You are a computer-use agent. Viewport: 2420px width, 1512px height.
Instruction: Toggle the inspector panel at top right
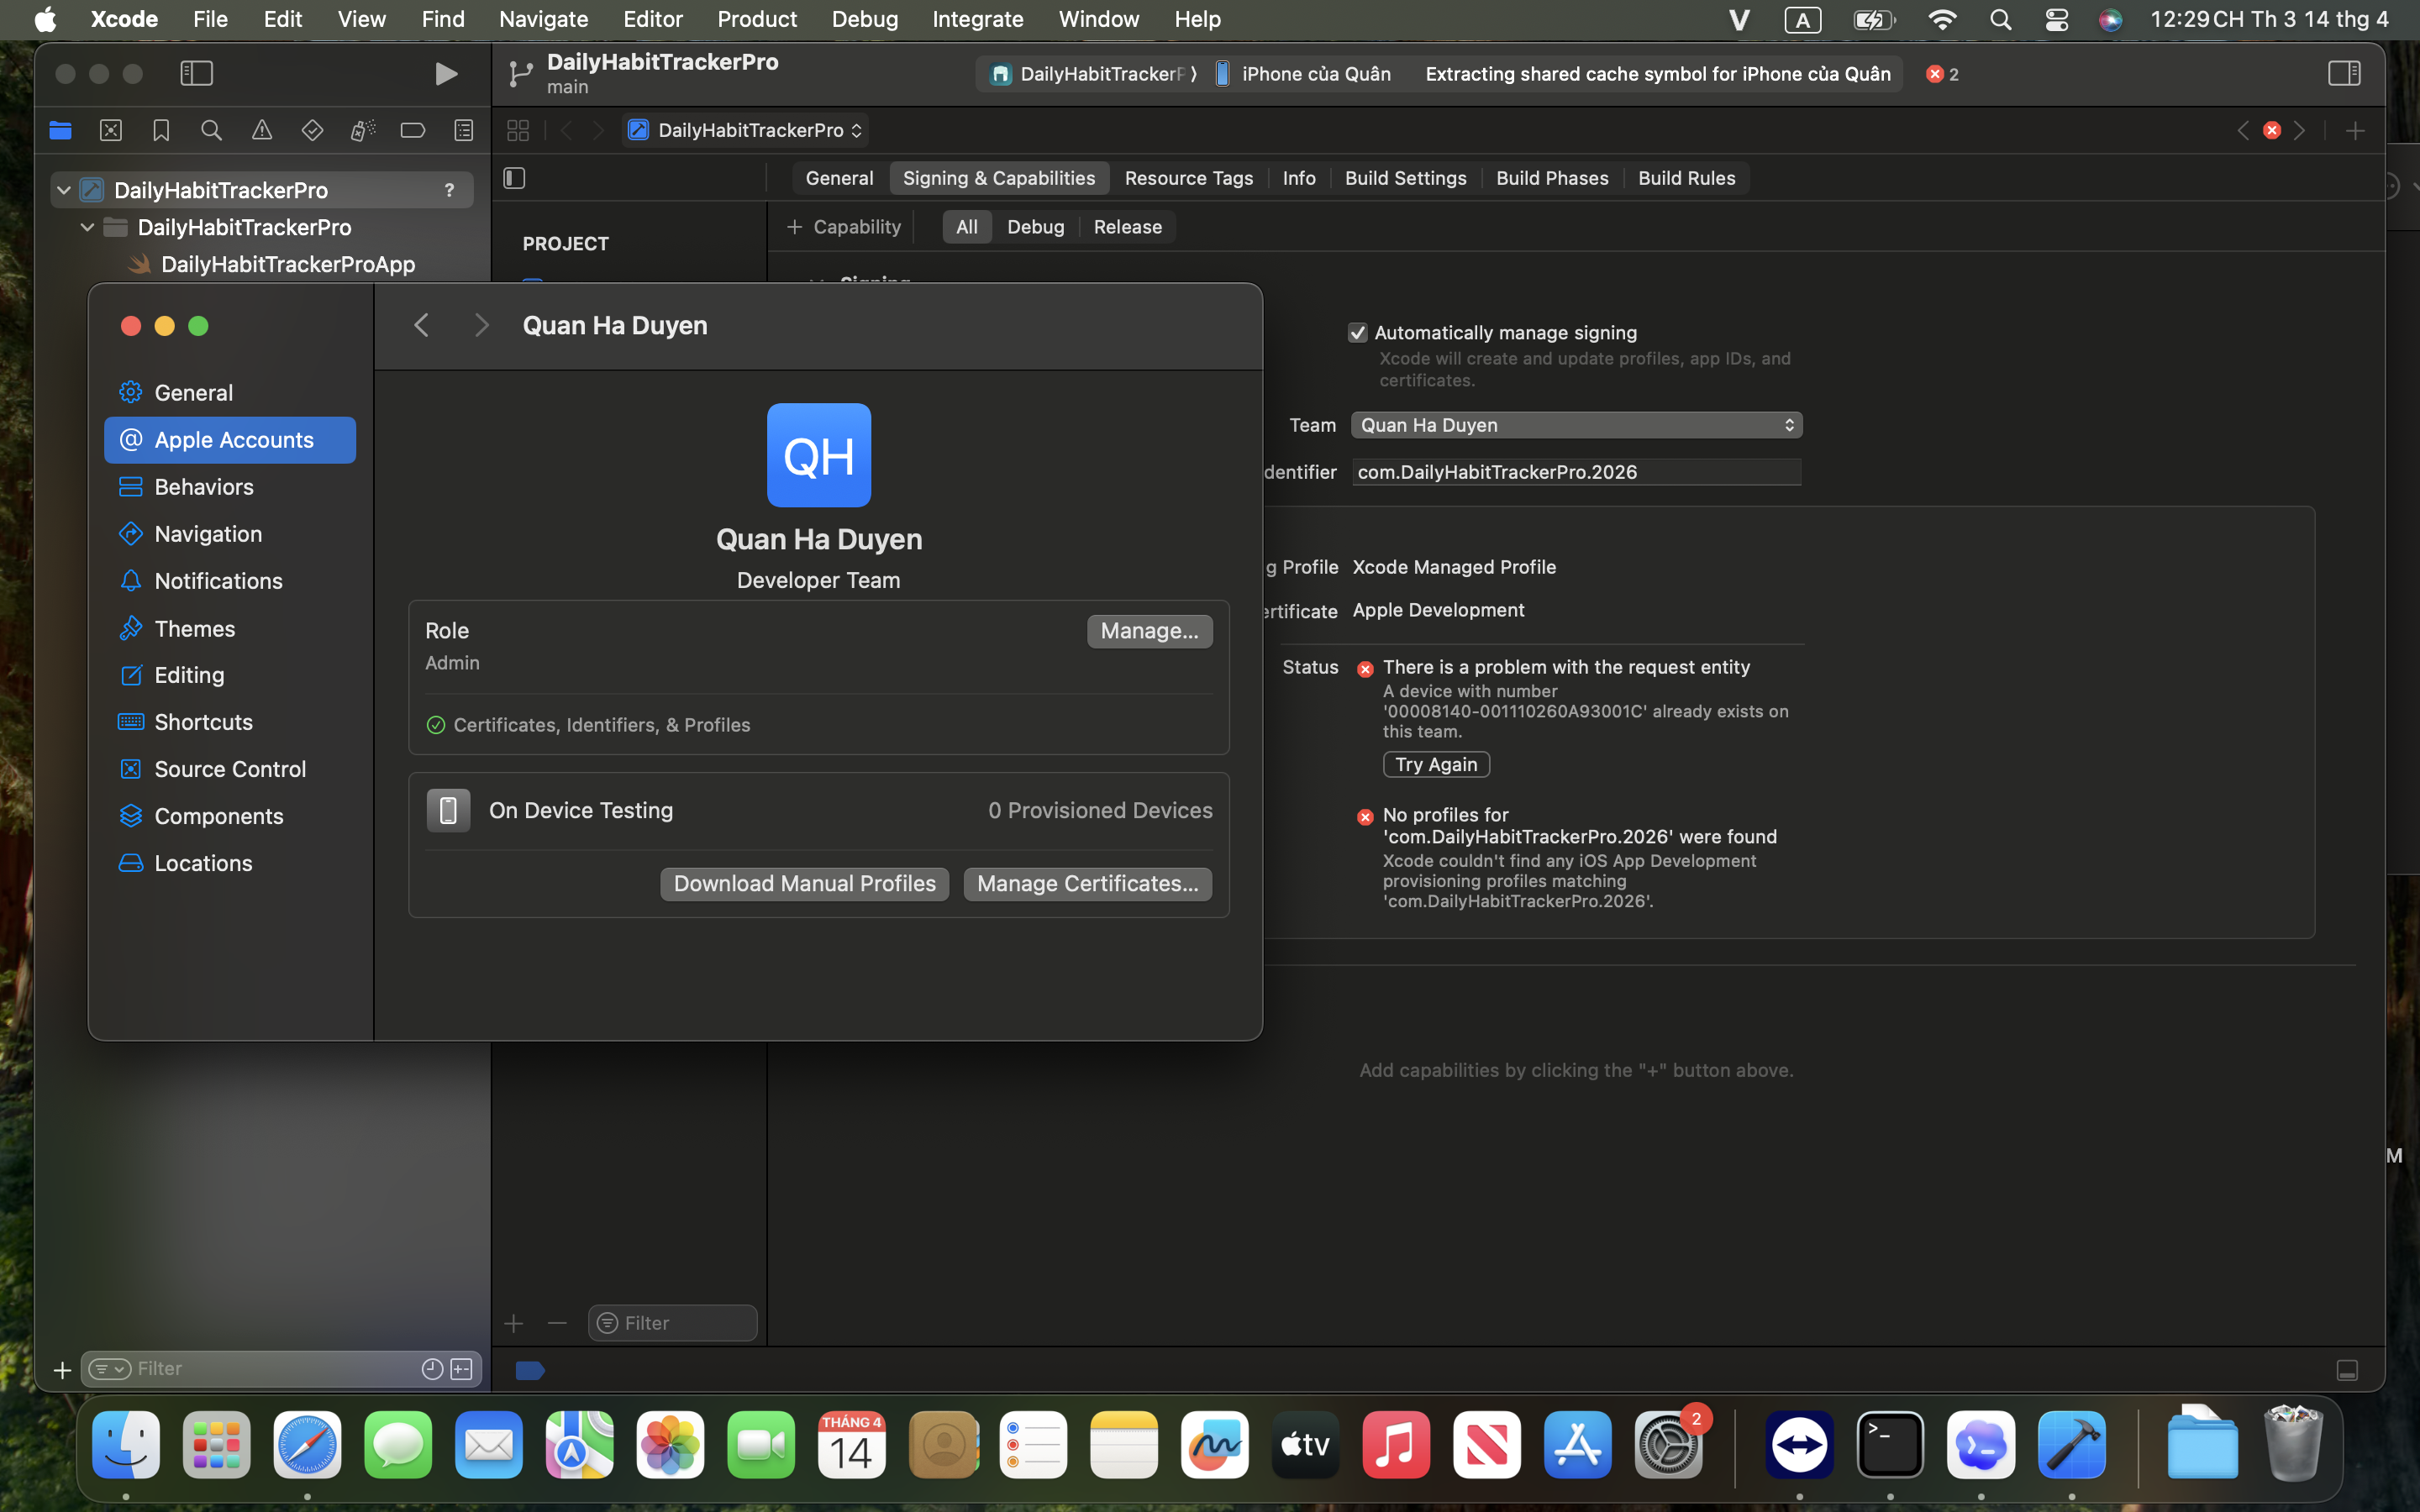[x=2343, y=73]
